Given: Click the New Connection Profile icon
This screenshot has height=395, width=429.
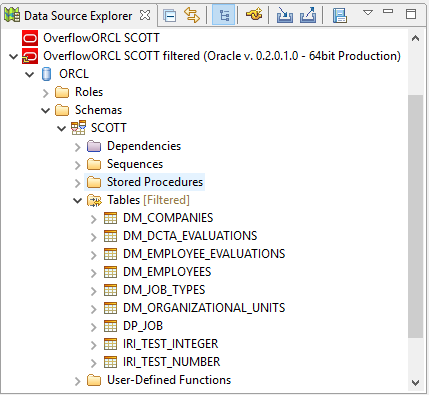Looking at the screenshot, I should (x=254, y=15).
